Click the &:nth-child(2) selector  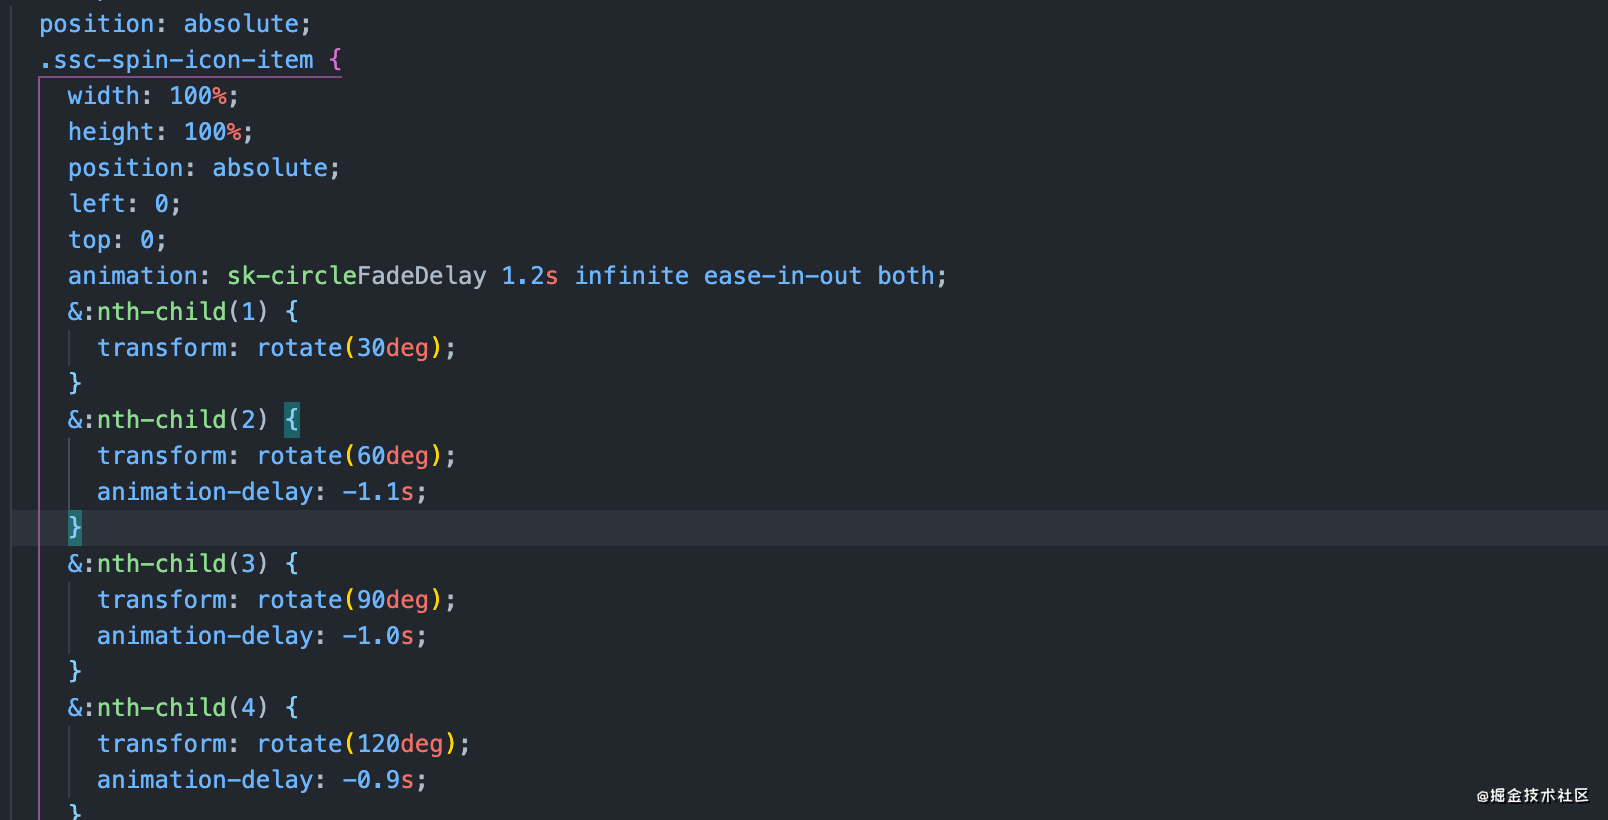[168, 420]
